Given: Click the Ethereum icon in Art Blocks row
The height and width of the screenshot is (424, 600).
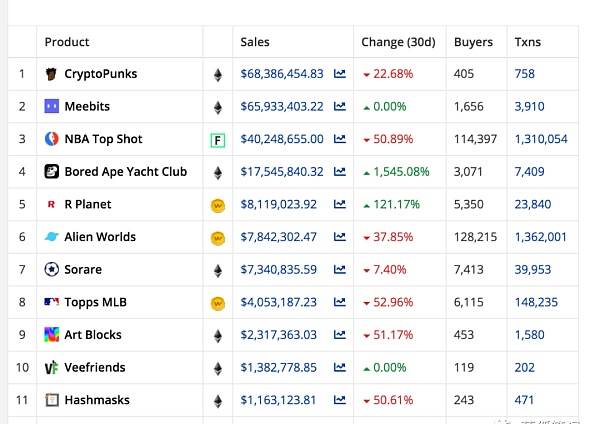Looking at the screenshot, I should [x=218, y=336].
